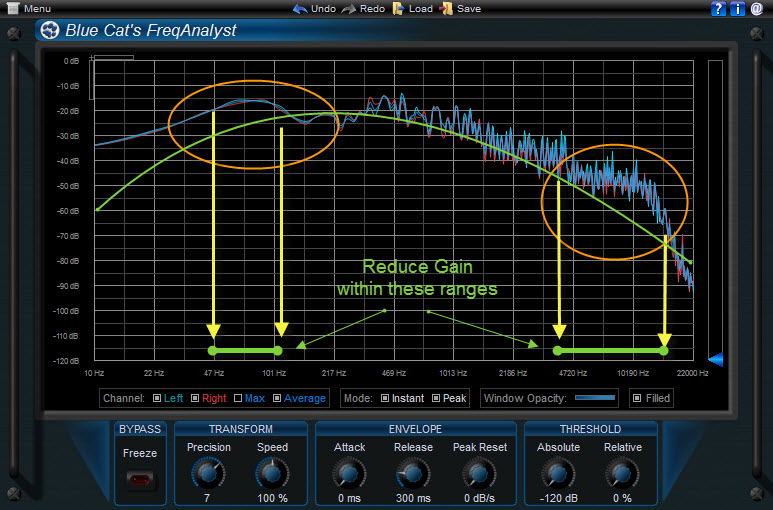Click the Attack value 0 ms
773x510 pixels.
point(349,498)
